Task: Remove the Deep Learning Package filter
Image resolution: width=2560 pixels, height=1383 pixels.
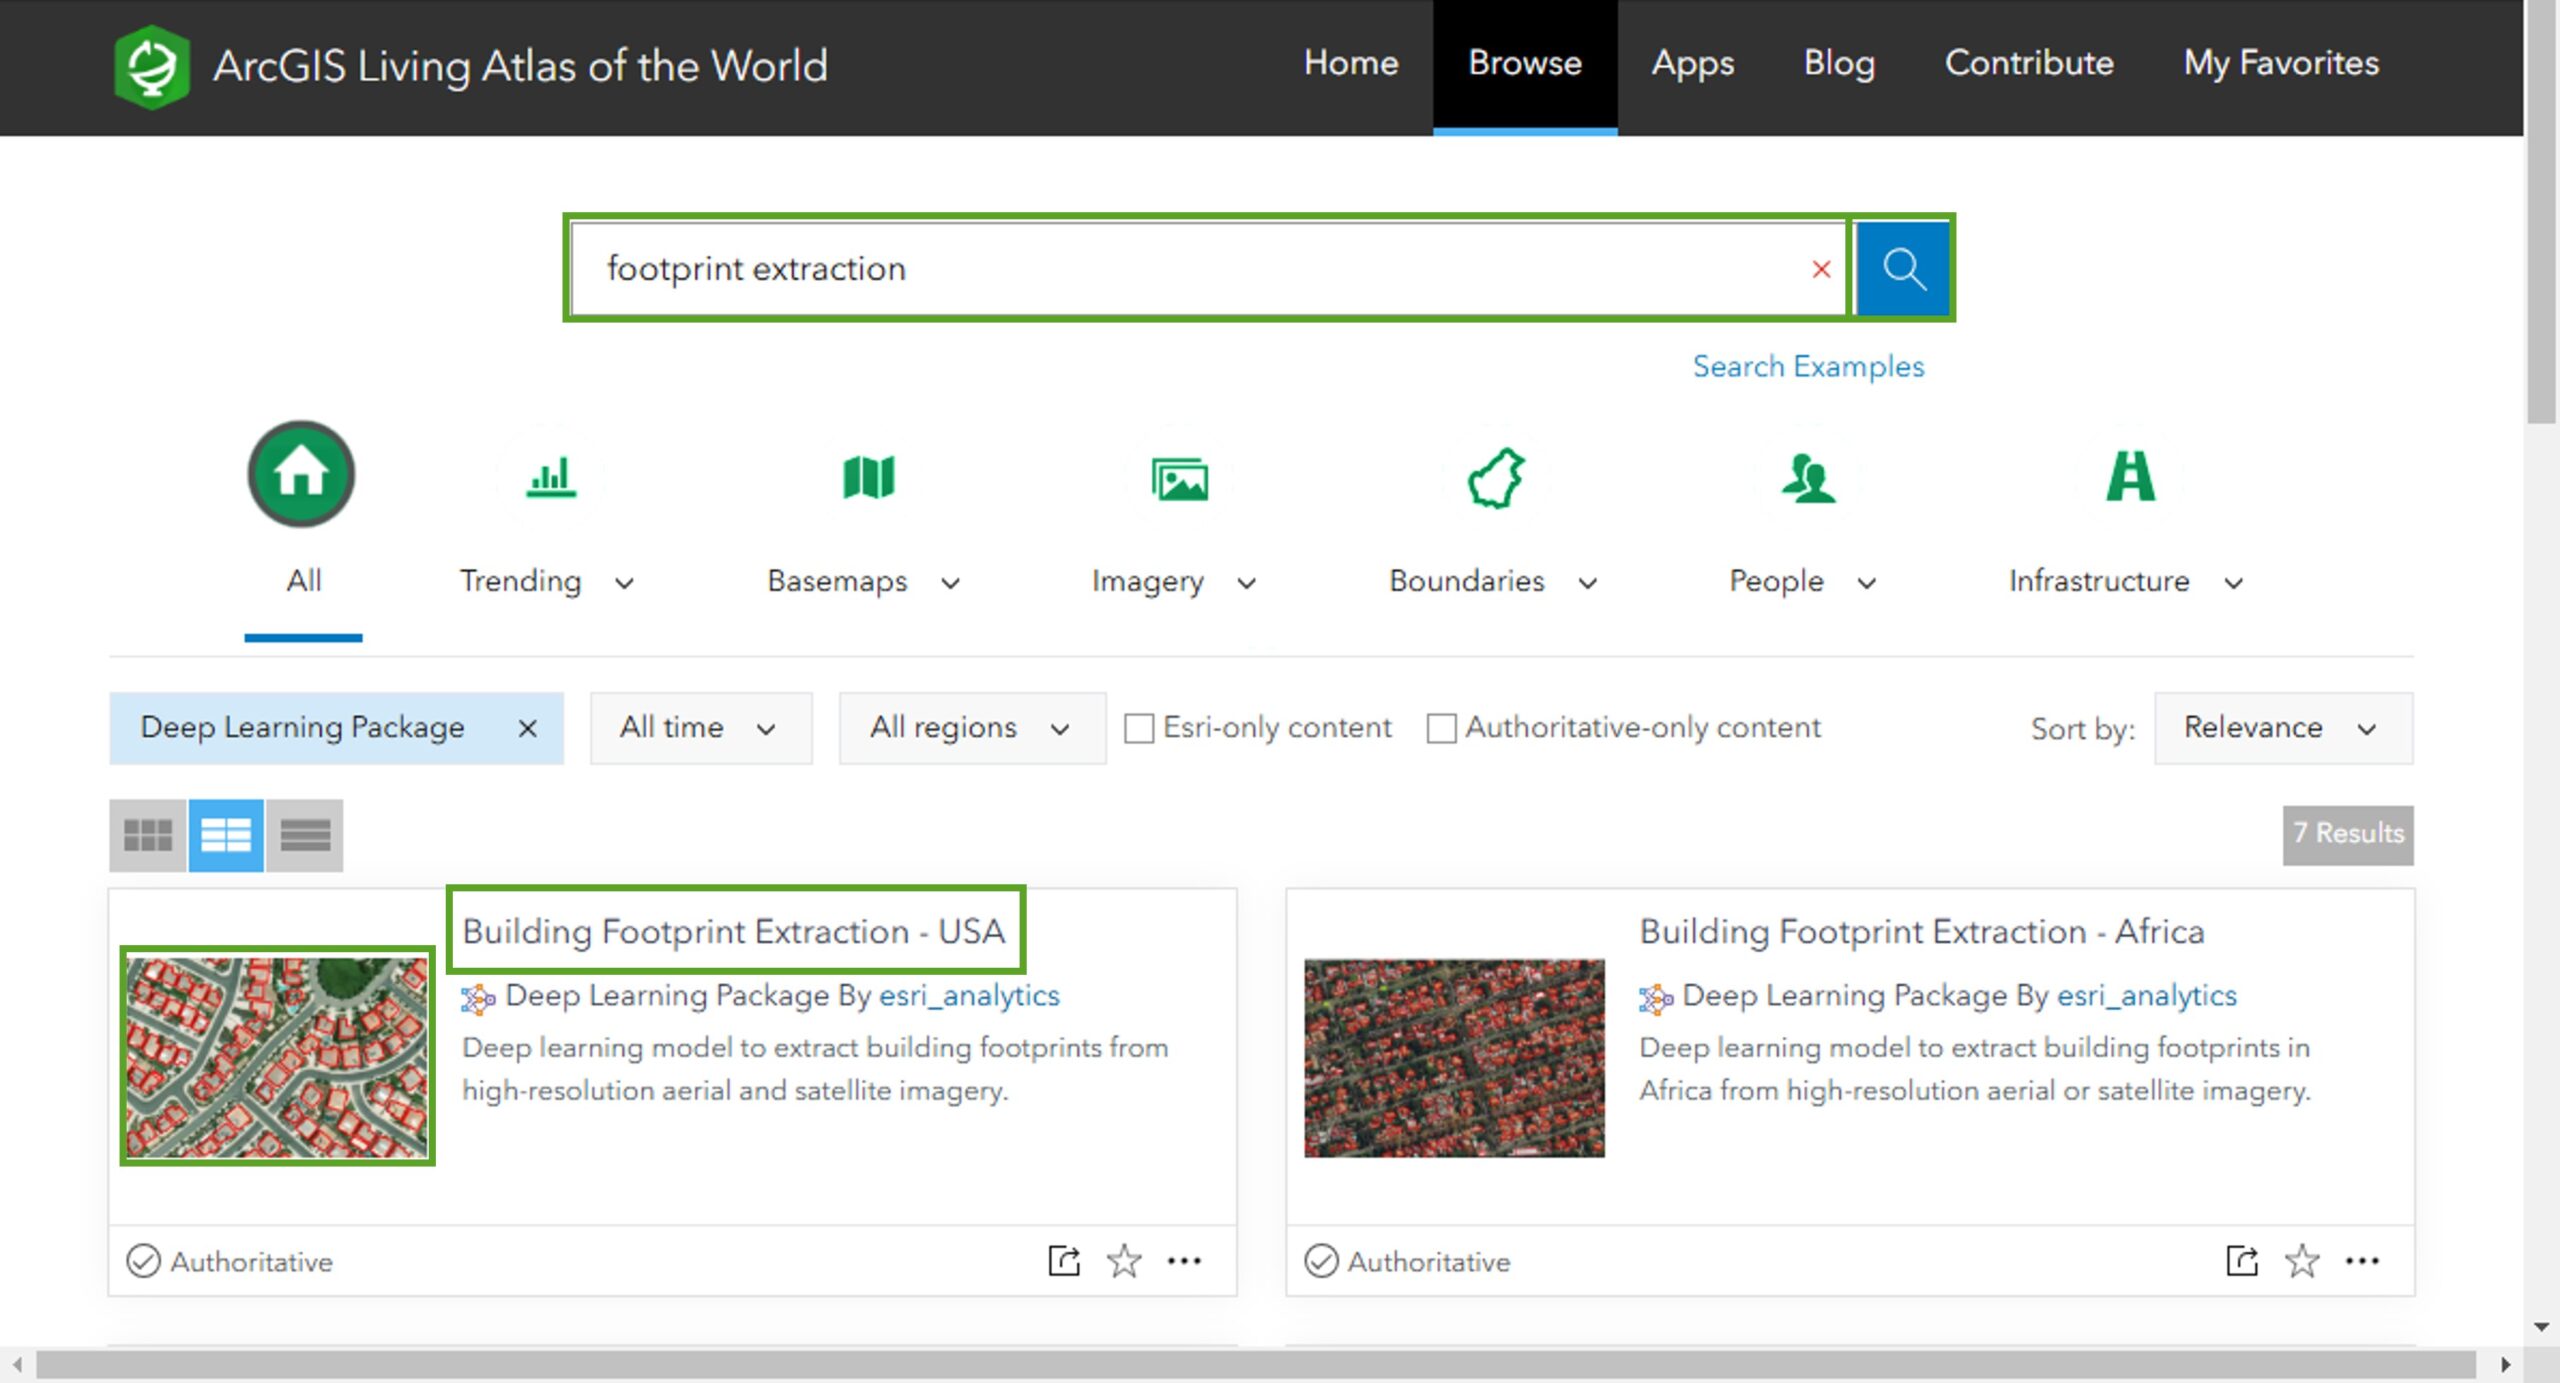Action: 527,728
